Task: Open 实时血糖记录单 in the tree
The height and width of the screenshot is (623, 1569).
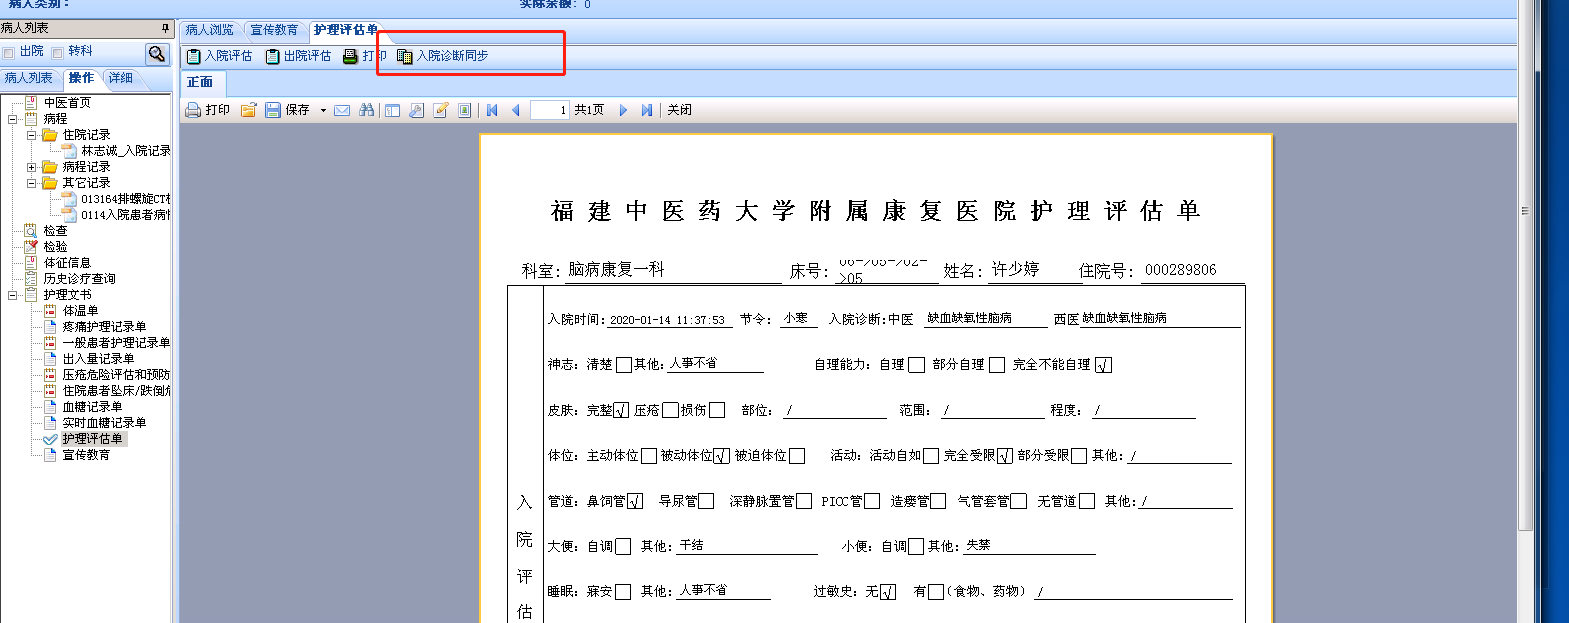Action: click(104, 423)
